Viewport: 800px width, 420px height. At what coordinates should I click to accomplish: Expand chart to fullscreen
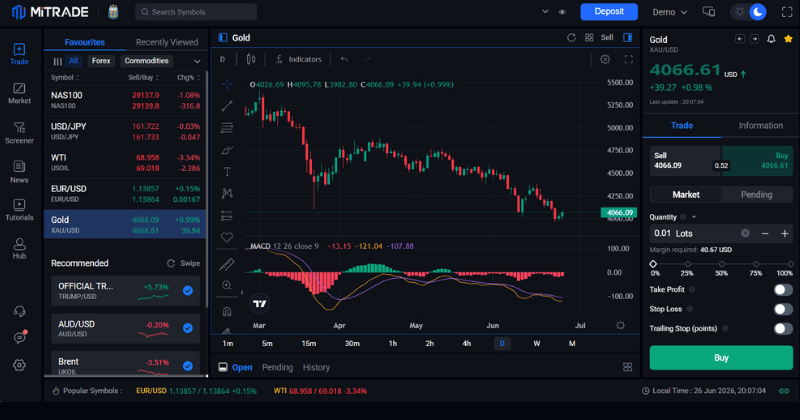(629, 60)
